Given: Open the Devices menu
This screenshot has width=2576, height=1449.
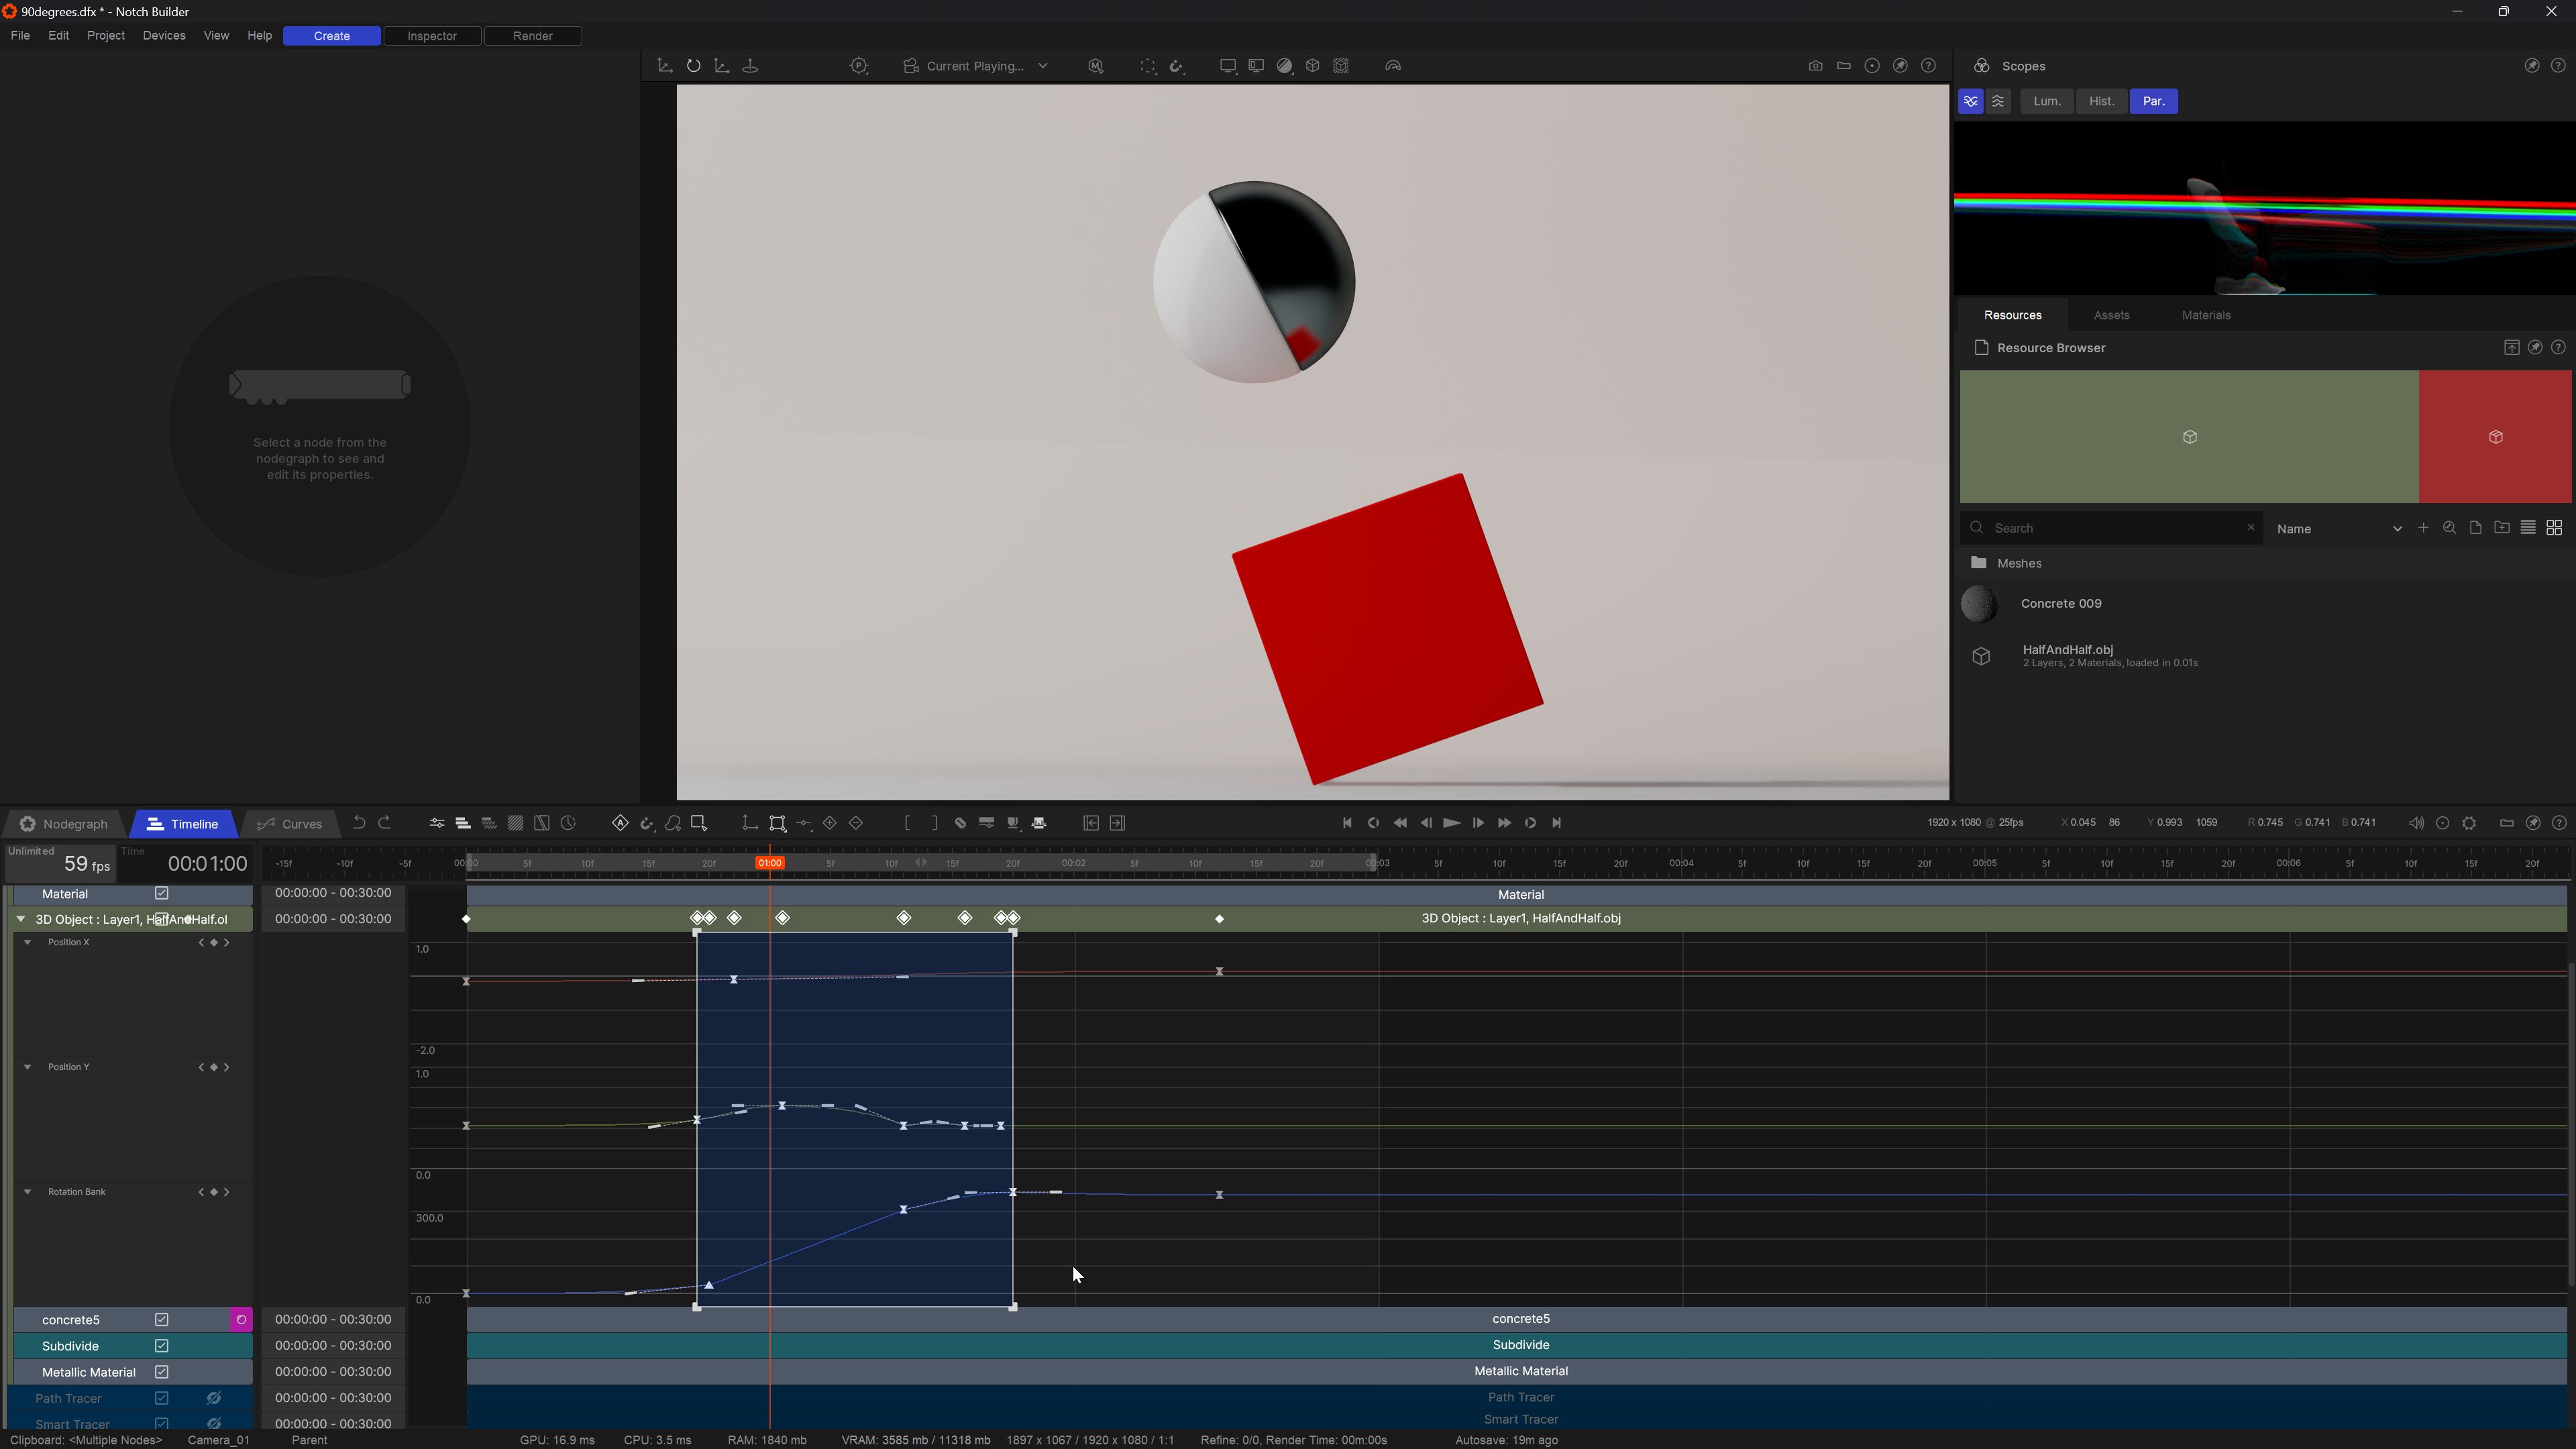Looking at the screenshot, I should (x=163, y=35).
